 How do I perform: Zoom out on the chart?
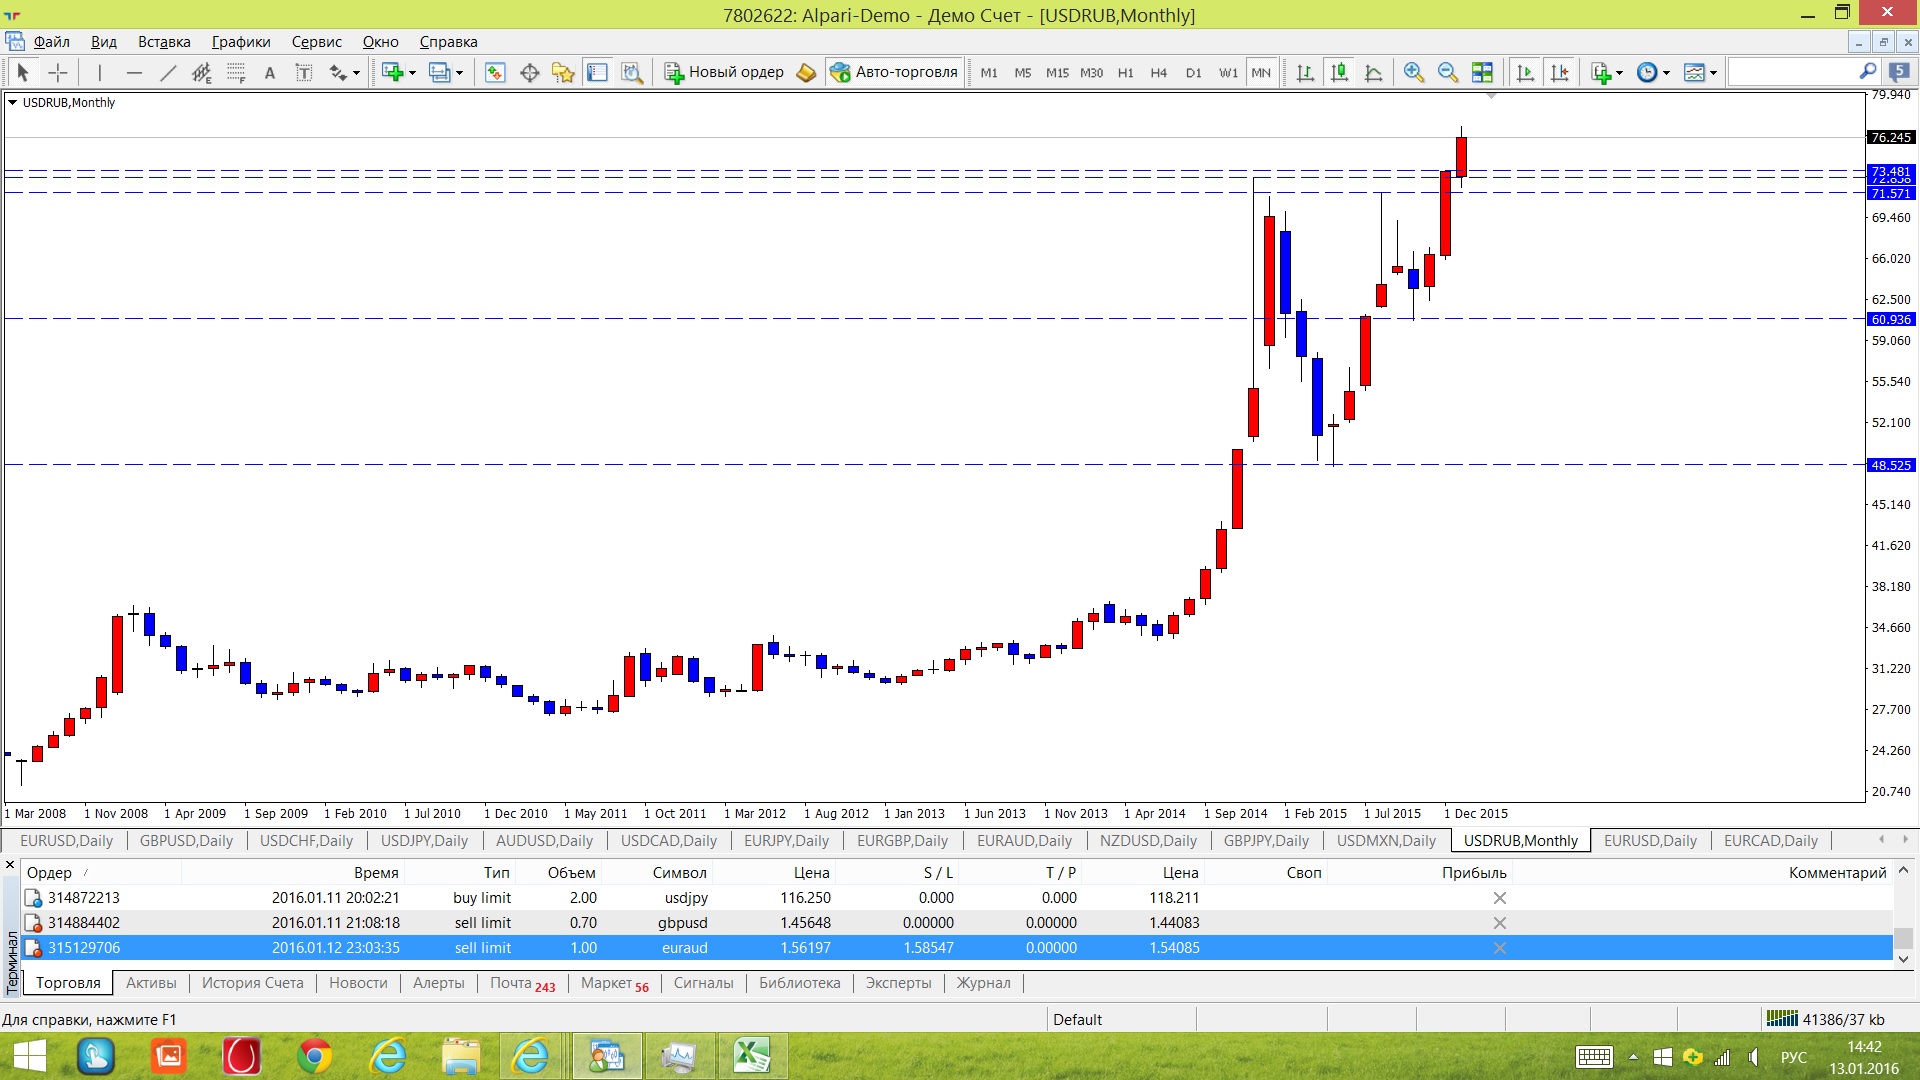coord(1447,72)
